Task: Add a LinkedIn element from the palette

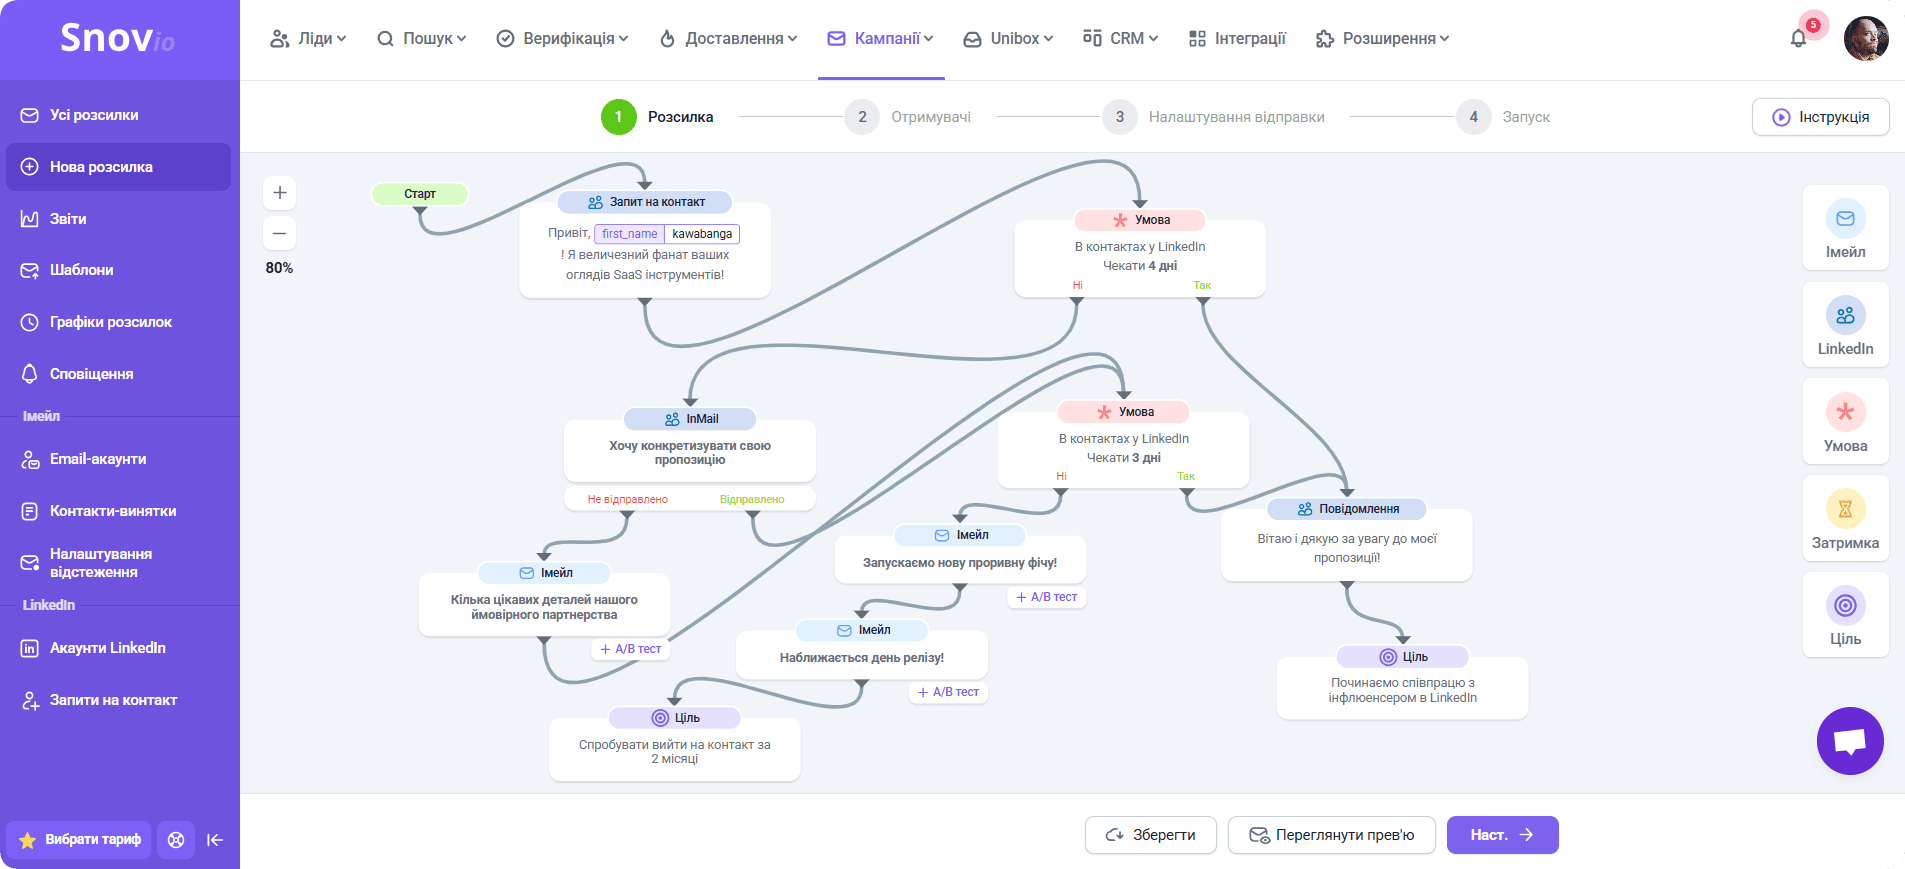Action: [x=1845, y=325]
